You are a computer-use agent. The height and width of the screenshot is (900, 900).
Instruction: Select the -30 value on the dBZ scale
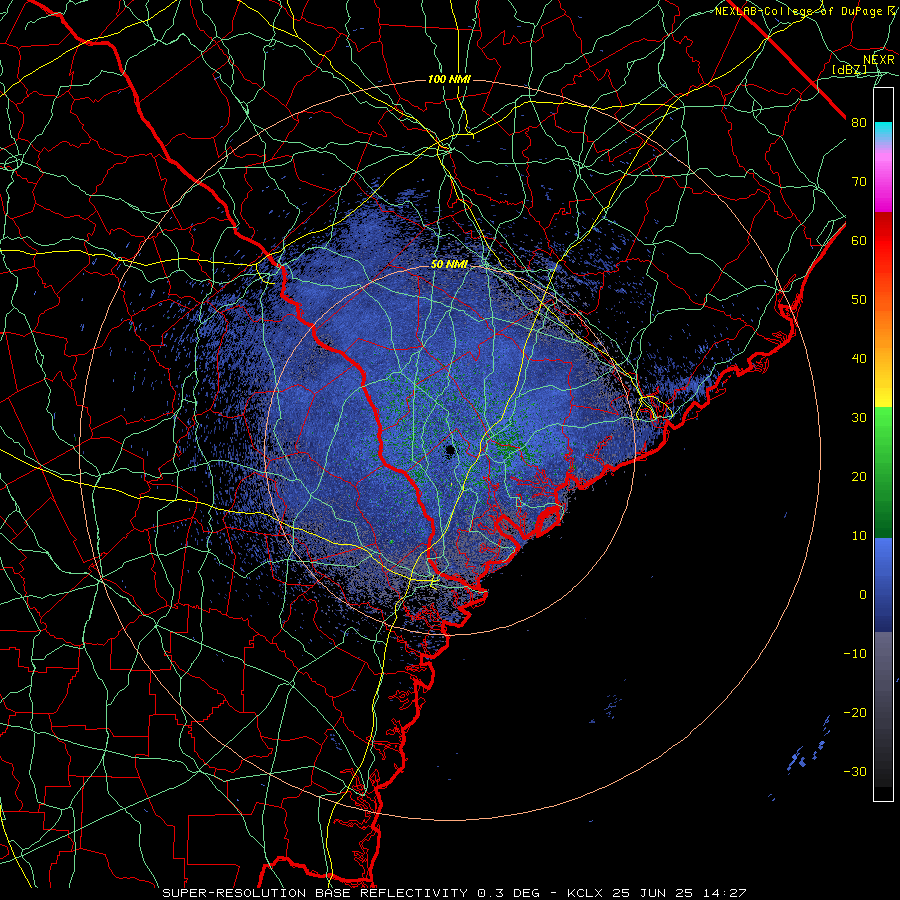[x=855, y=771]
